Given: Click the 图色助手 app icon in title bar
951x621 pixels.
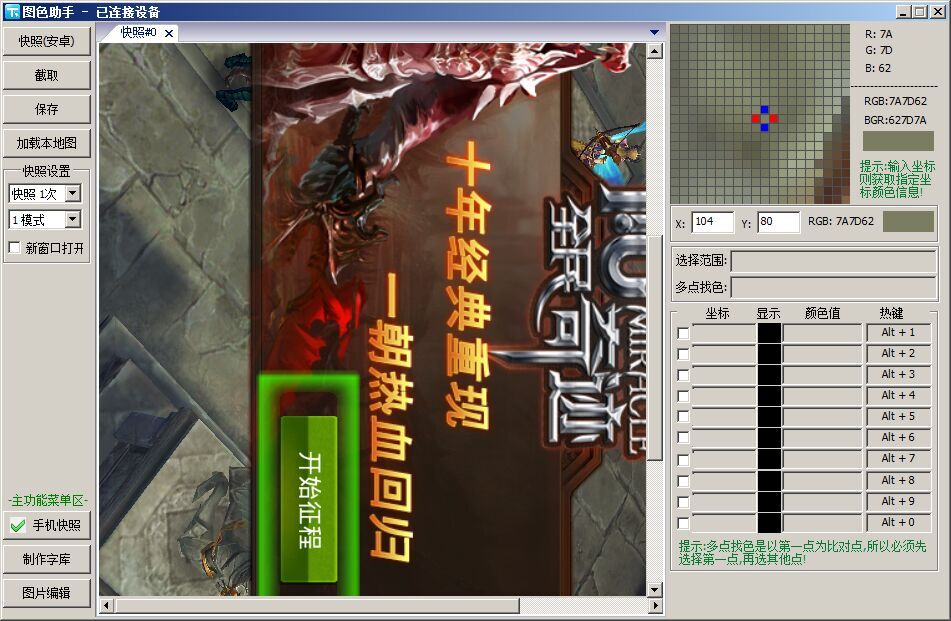Looking at the screenshot, I should (x=12, y=12).
